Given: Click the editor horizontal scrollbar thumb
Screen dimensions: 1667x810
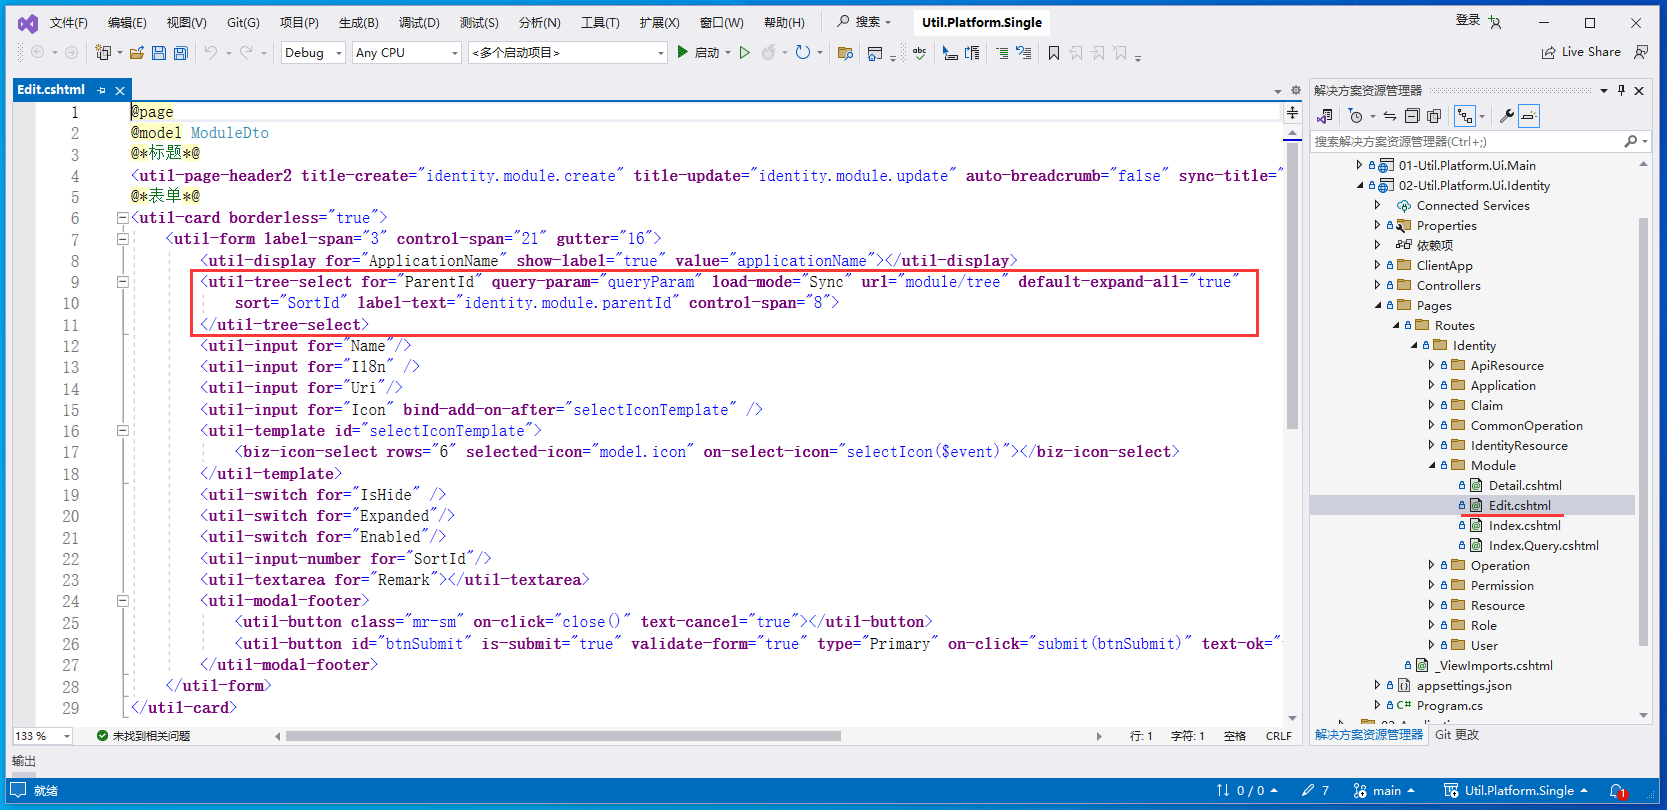Looking at the screenshot, I should point(563,736).
